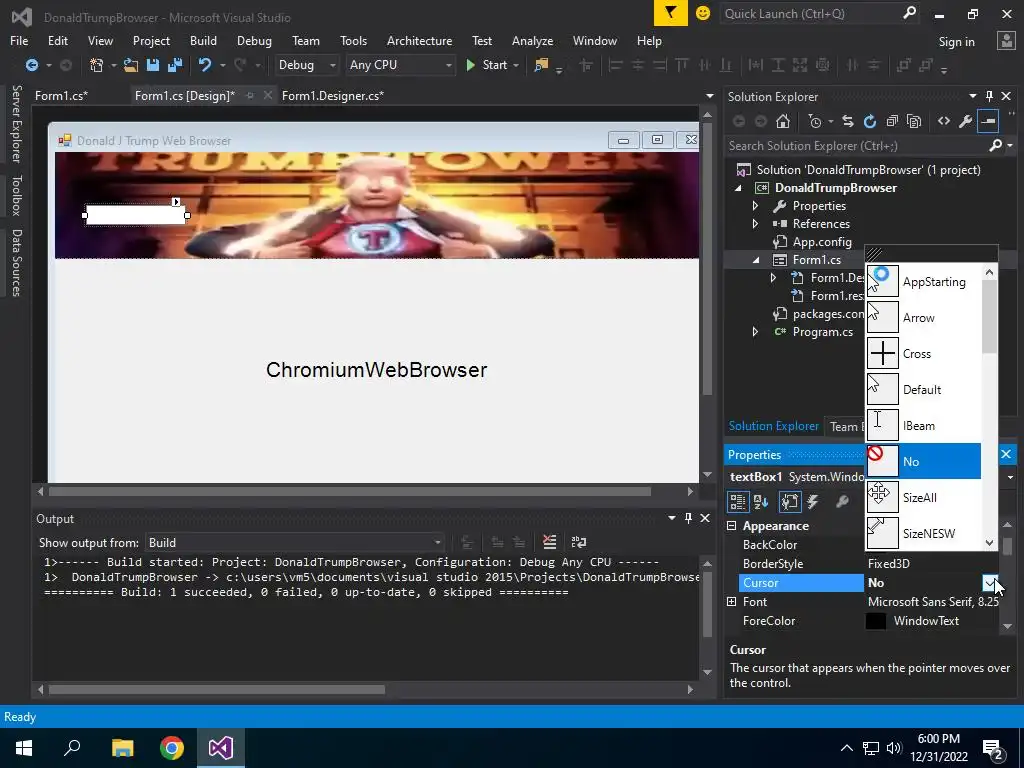
Task: Click the Save All toolbar icon
Action: coord(175,65)
